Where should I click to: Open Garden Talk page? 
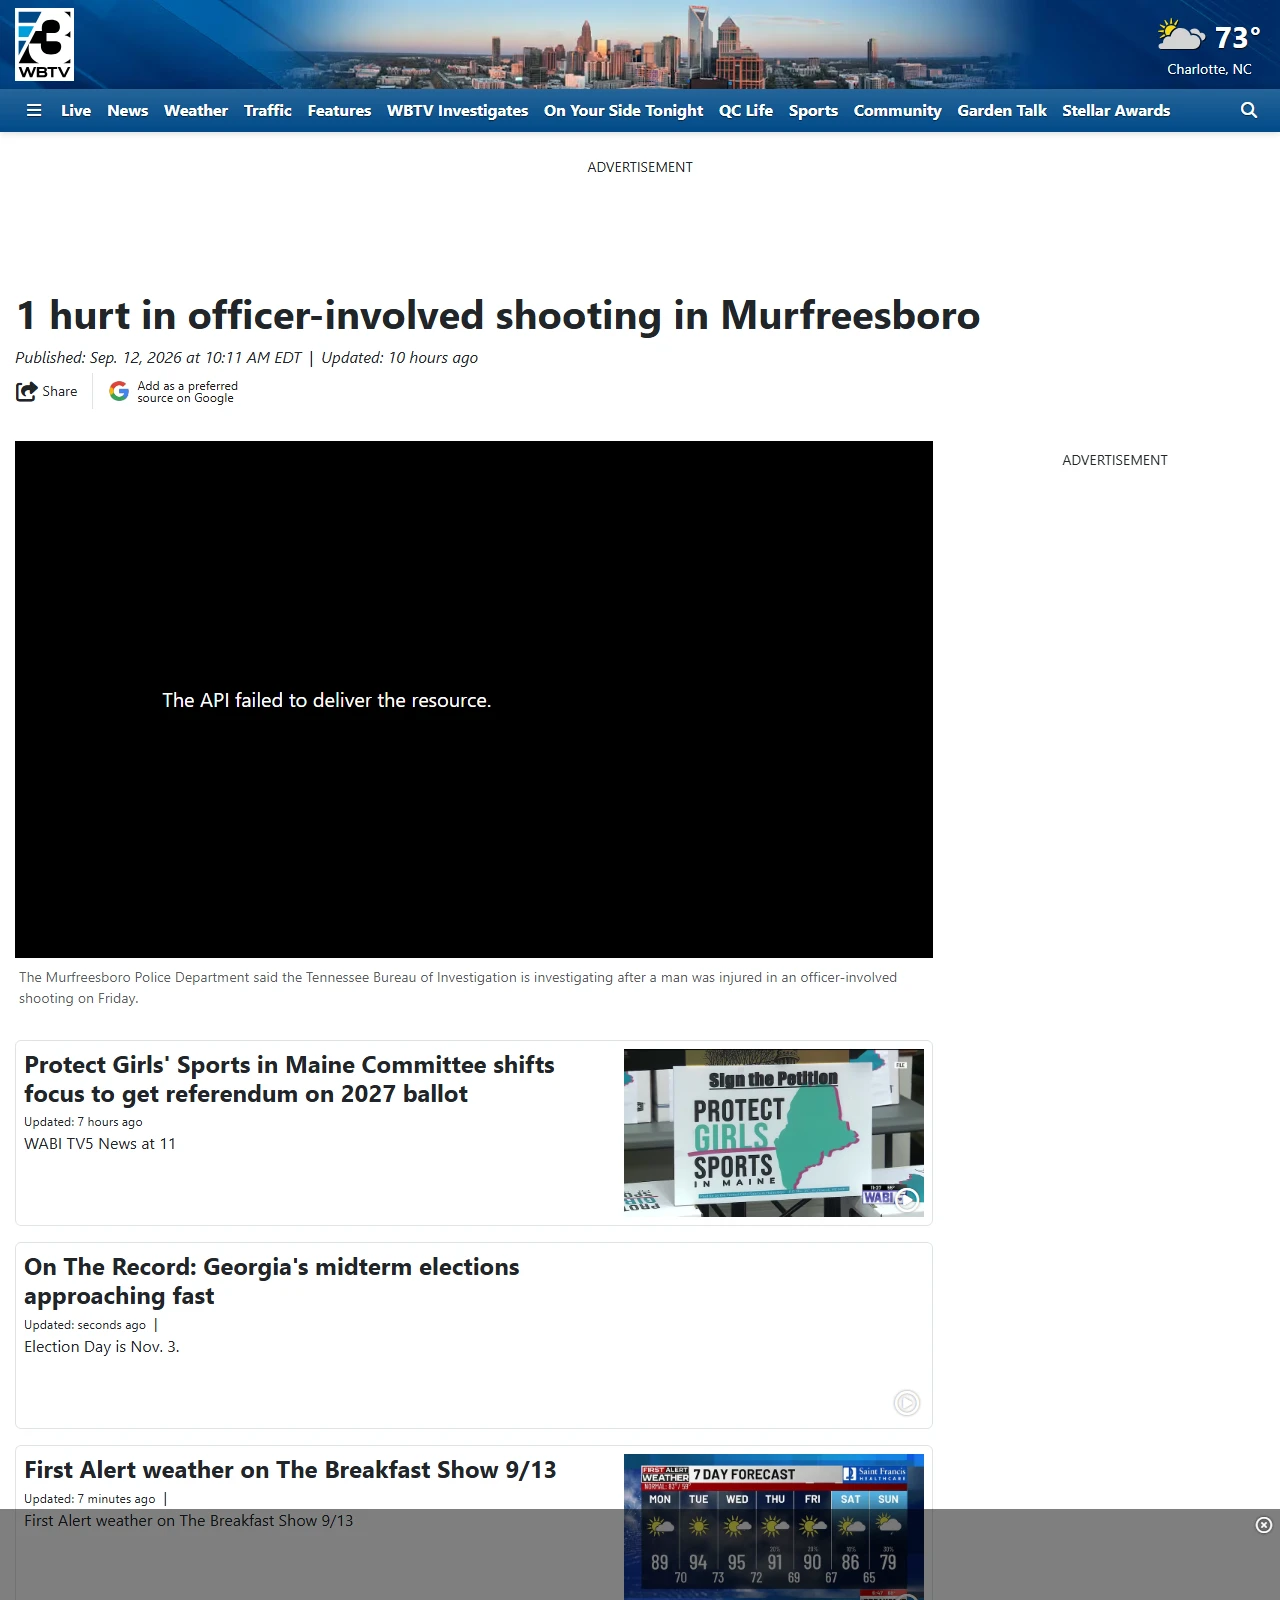coord(1002,110)
